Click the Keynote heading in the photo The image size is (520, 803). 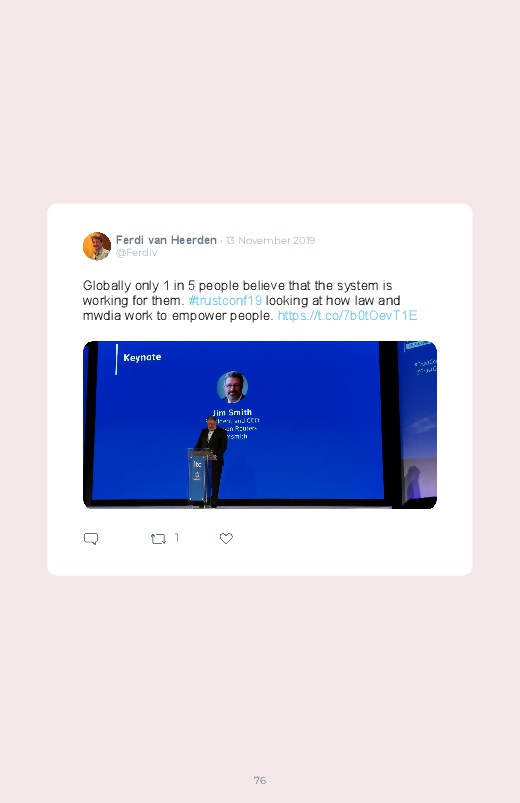point(142,357)
